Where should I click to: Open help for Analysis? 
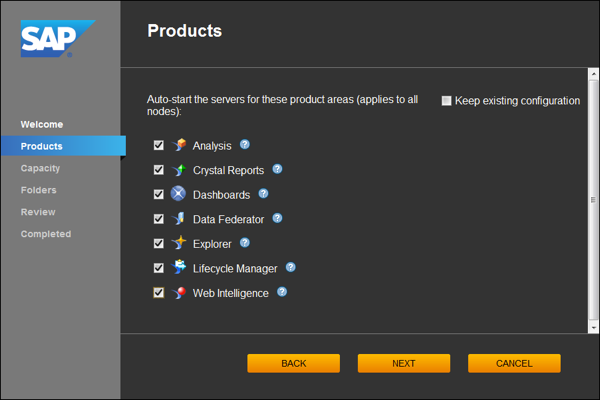pyautogui.click(x=245, y=144)
